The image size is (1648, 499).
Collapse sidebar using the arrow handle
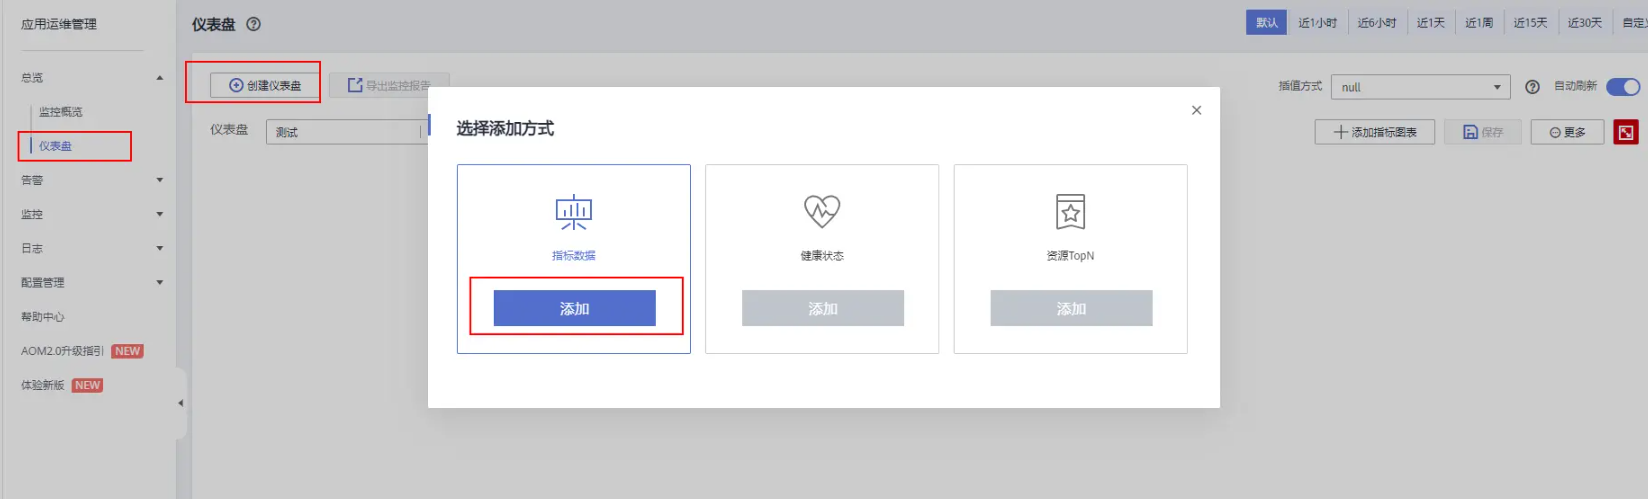point(180,403)
